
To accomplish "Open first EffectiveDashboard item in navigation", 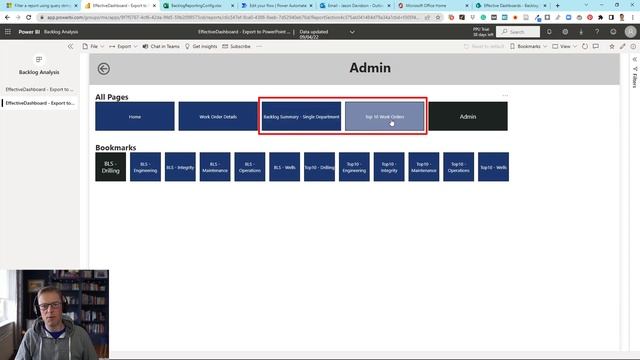I will pos(40,89).
